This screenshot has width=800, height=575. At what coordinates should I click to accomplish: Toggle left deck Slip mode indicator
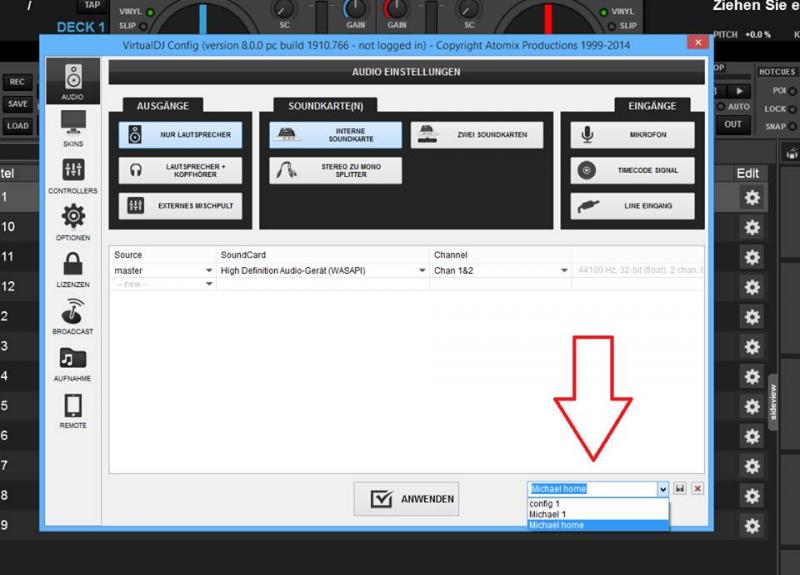tap(143, 26)
